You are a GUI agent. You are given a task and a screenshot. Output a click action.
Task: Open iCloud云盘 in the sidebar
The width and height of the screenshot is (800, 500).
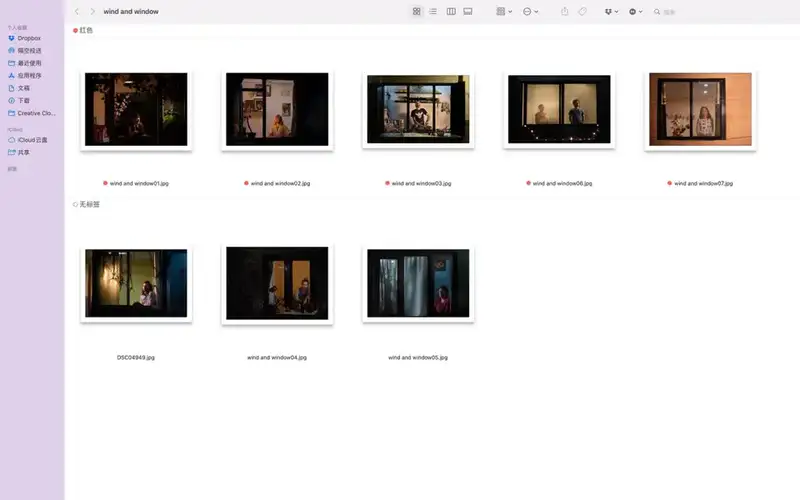tap(32, 140)
